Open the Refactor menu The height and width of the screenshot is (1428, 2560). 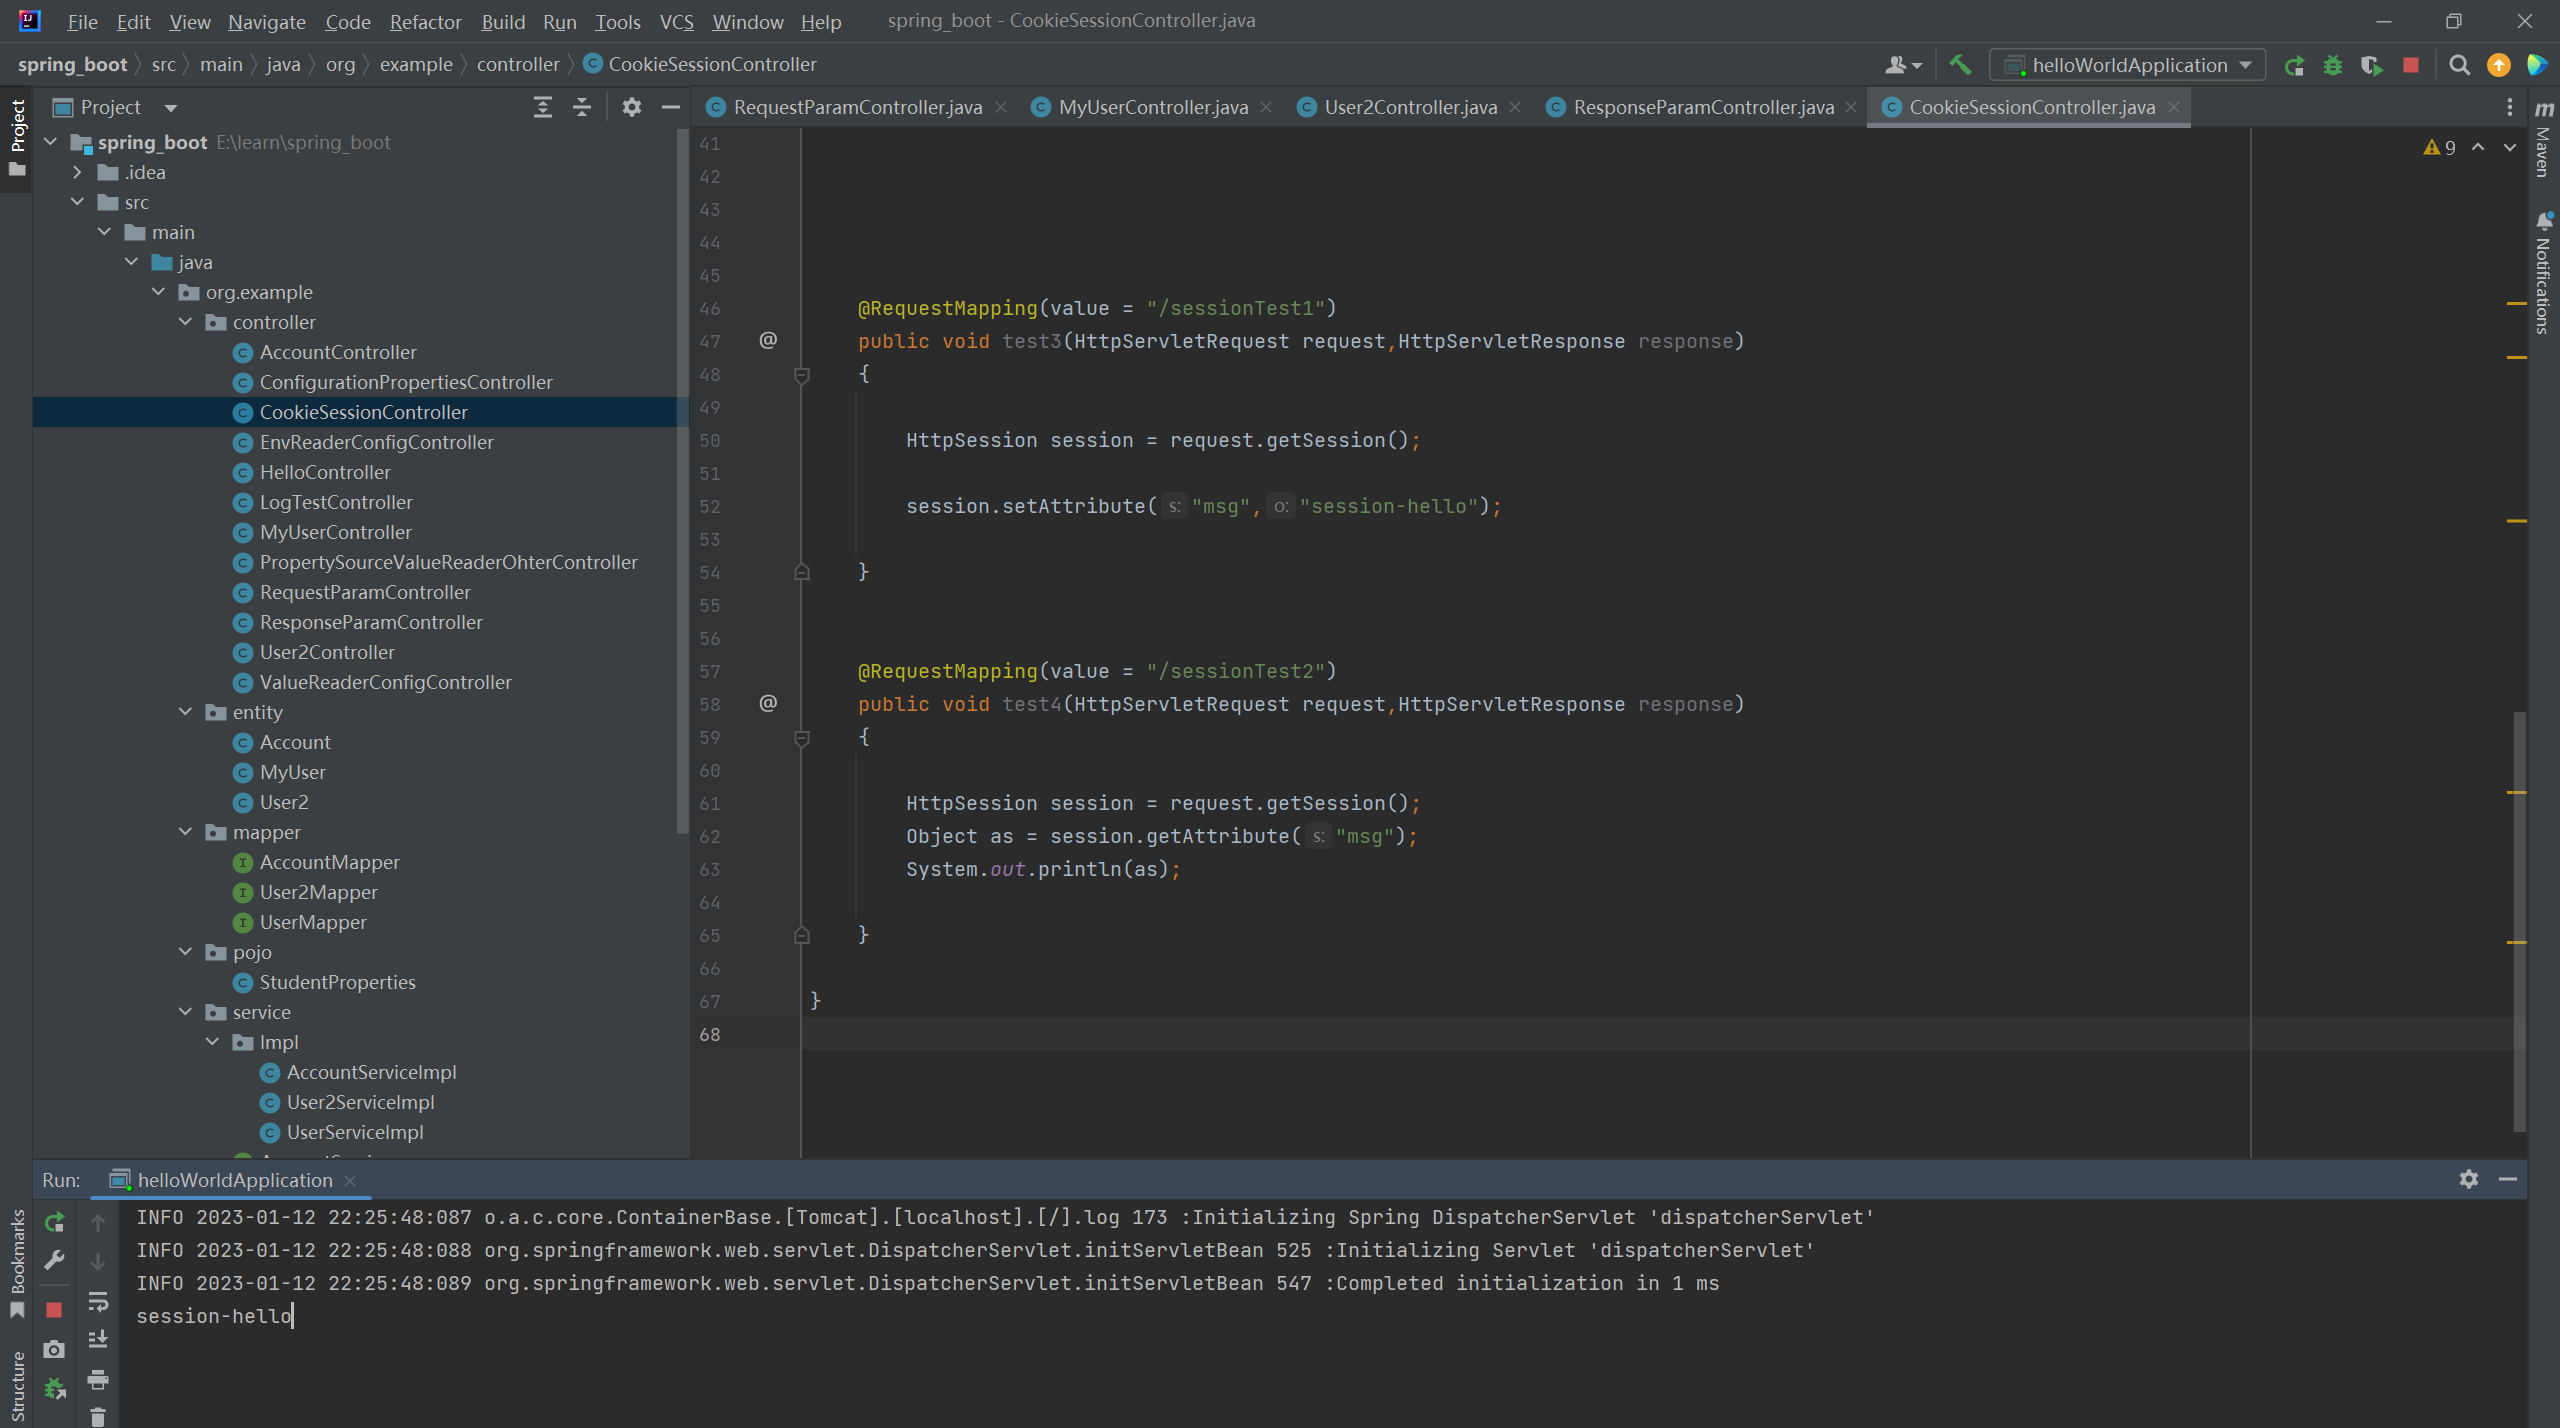(x=425, y=21)
